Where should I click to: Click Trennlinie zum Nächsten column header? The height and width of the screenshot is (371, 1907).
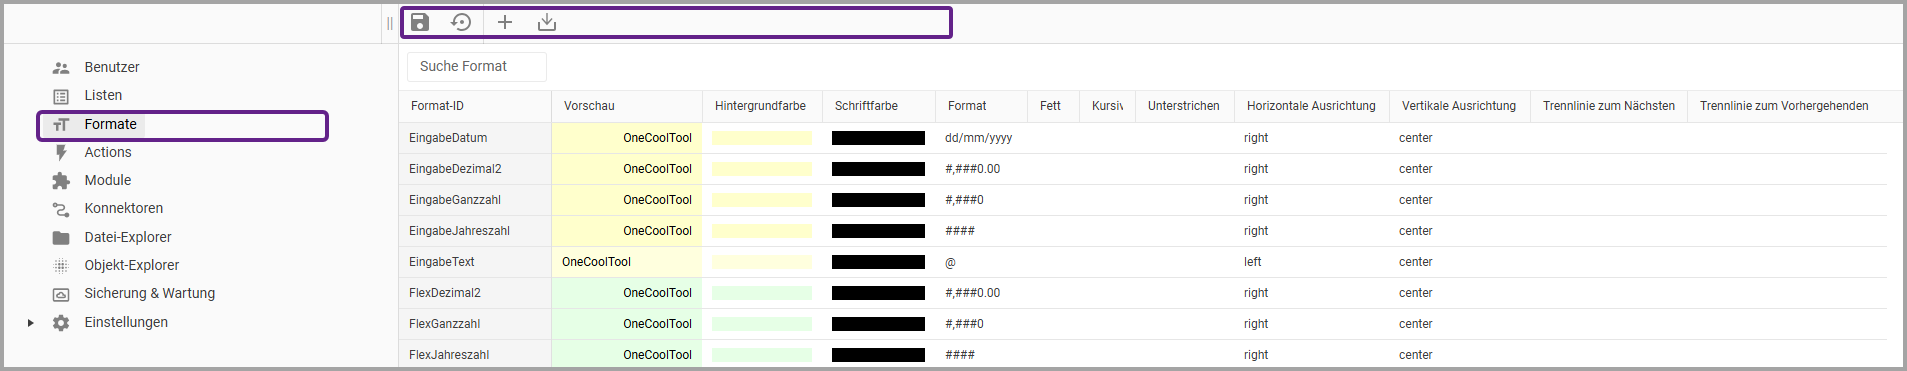tap(1609, 106)
